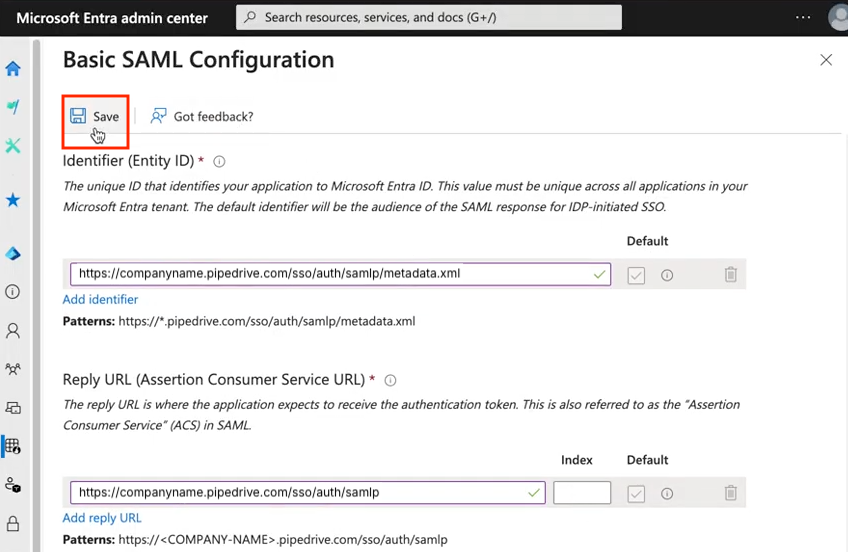Click the Save button in toolbar
848x552 pixels.
pos(95,117)
